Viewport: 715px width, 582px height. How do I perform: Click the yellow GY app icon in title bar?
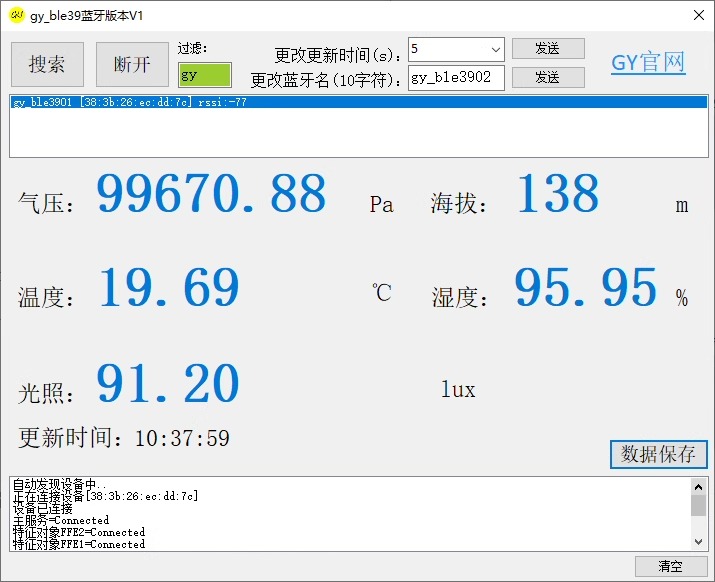16,15
